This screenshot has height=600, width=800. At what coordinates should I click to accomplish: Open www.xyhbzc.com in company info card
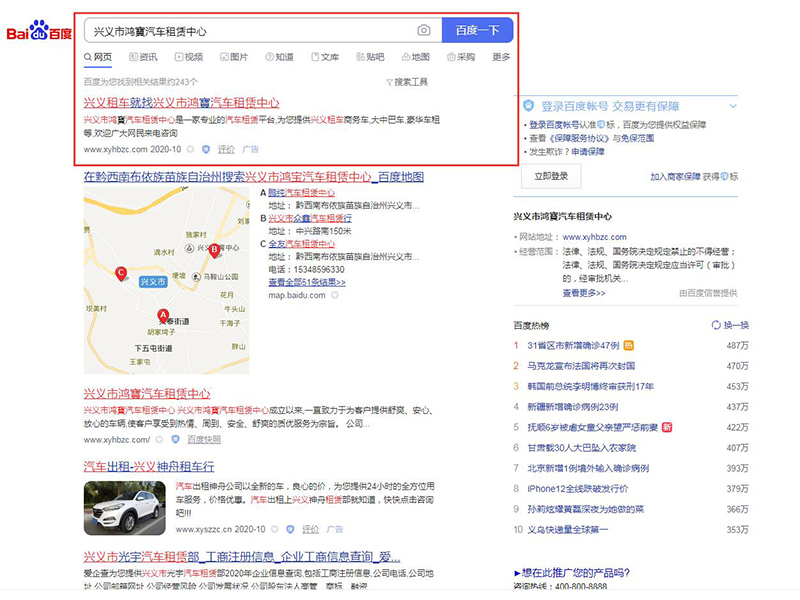594,237
